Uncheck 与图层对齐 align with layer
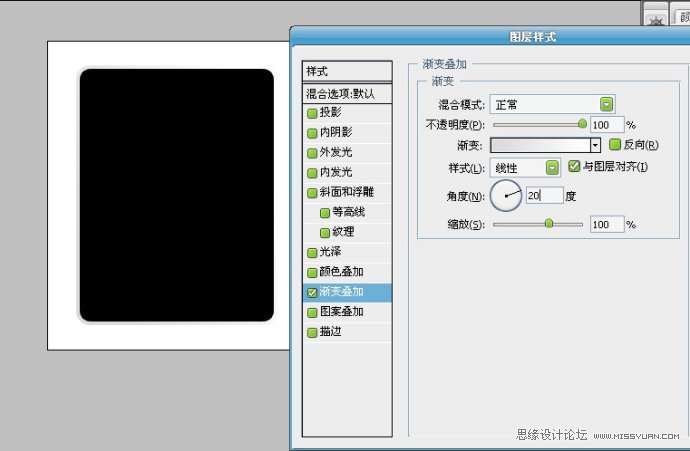Image resolution: width=690 pixels, height=451 pixels. [x=574, y=166]
